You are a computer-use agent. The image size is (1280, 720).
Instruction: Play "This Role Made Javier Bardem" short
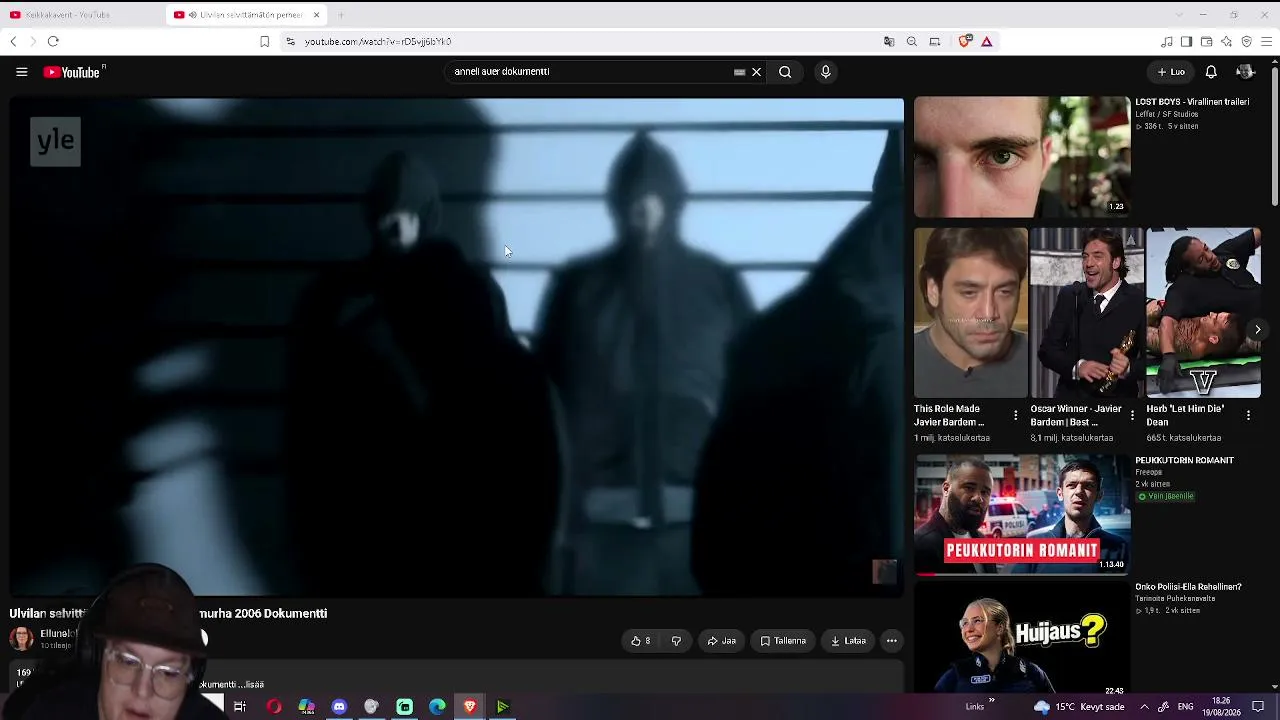tap(970, 313)
